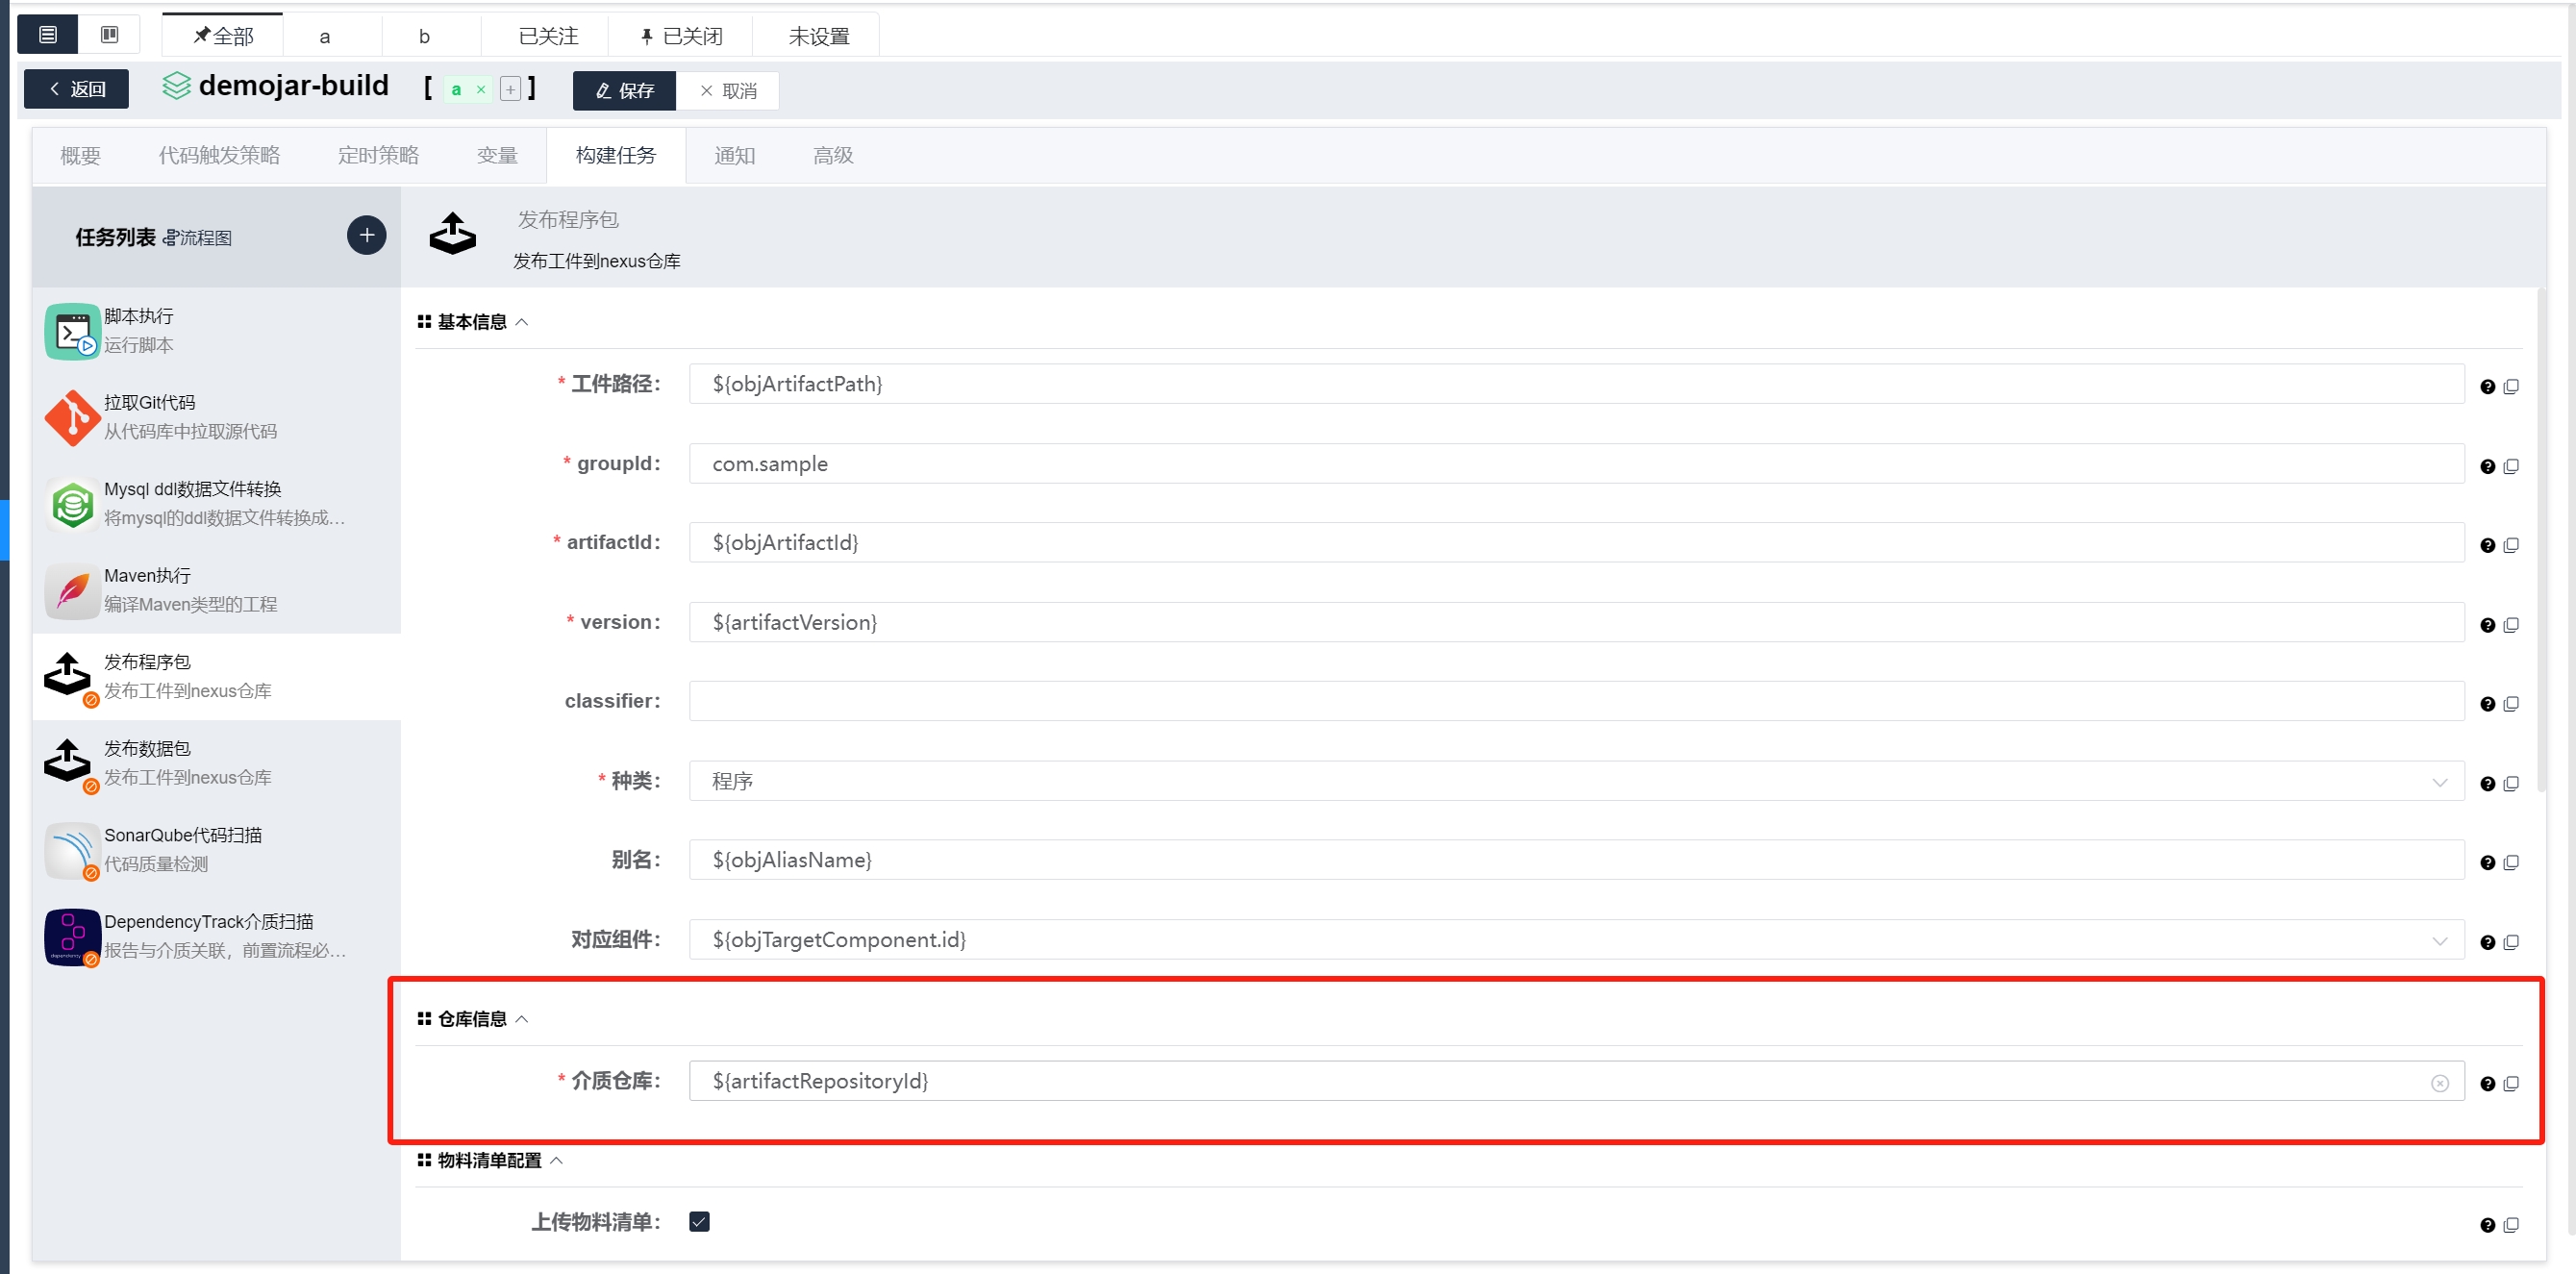The width and height of the screenshot is (2576, 1274).
Task: Switch to the 变量 tab
Action: click(496, 156)
